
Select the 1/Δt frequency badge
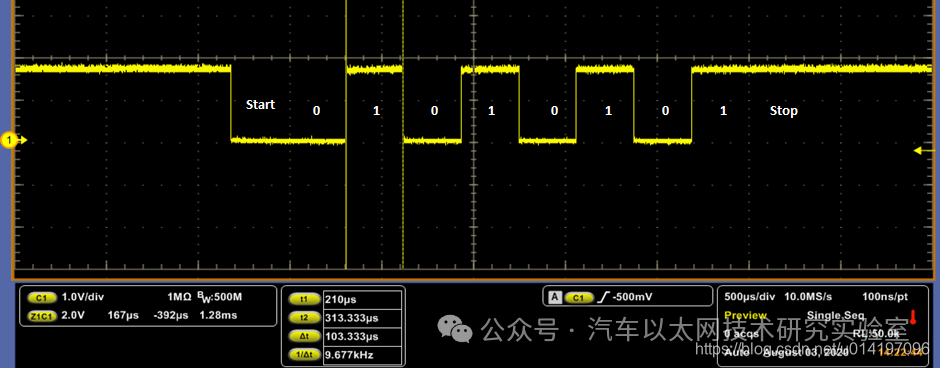(305, 355)
